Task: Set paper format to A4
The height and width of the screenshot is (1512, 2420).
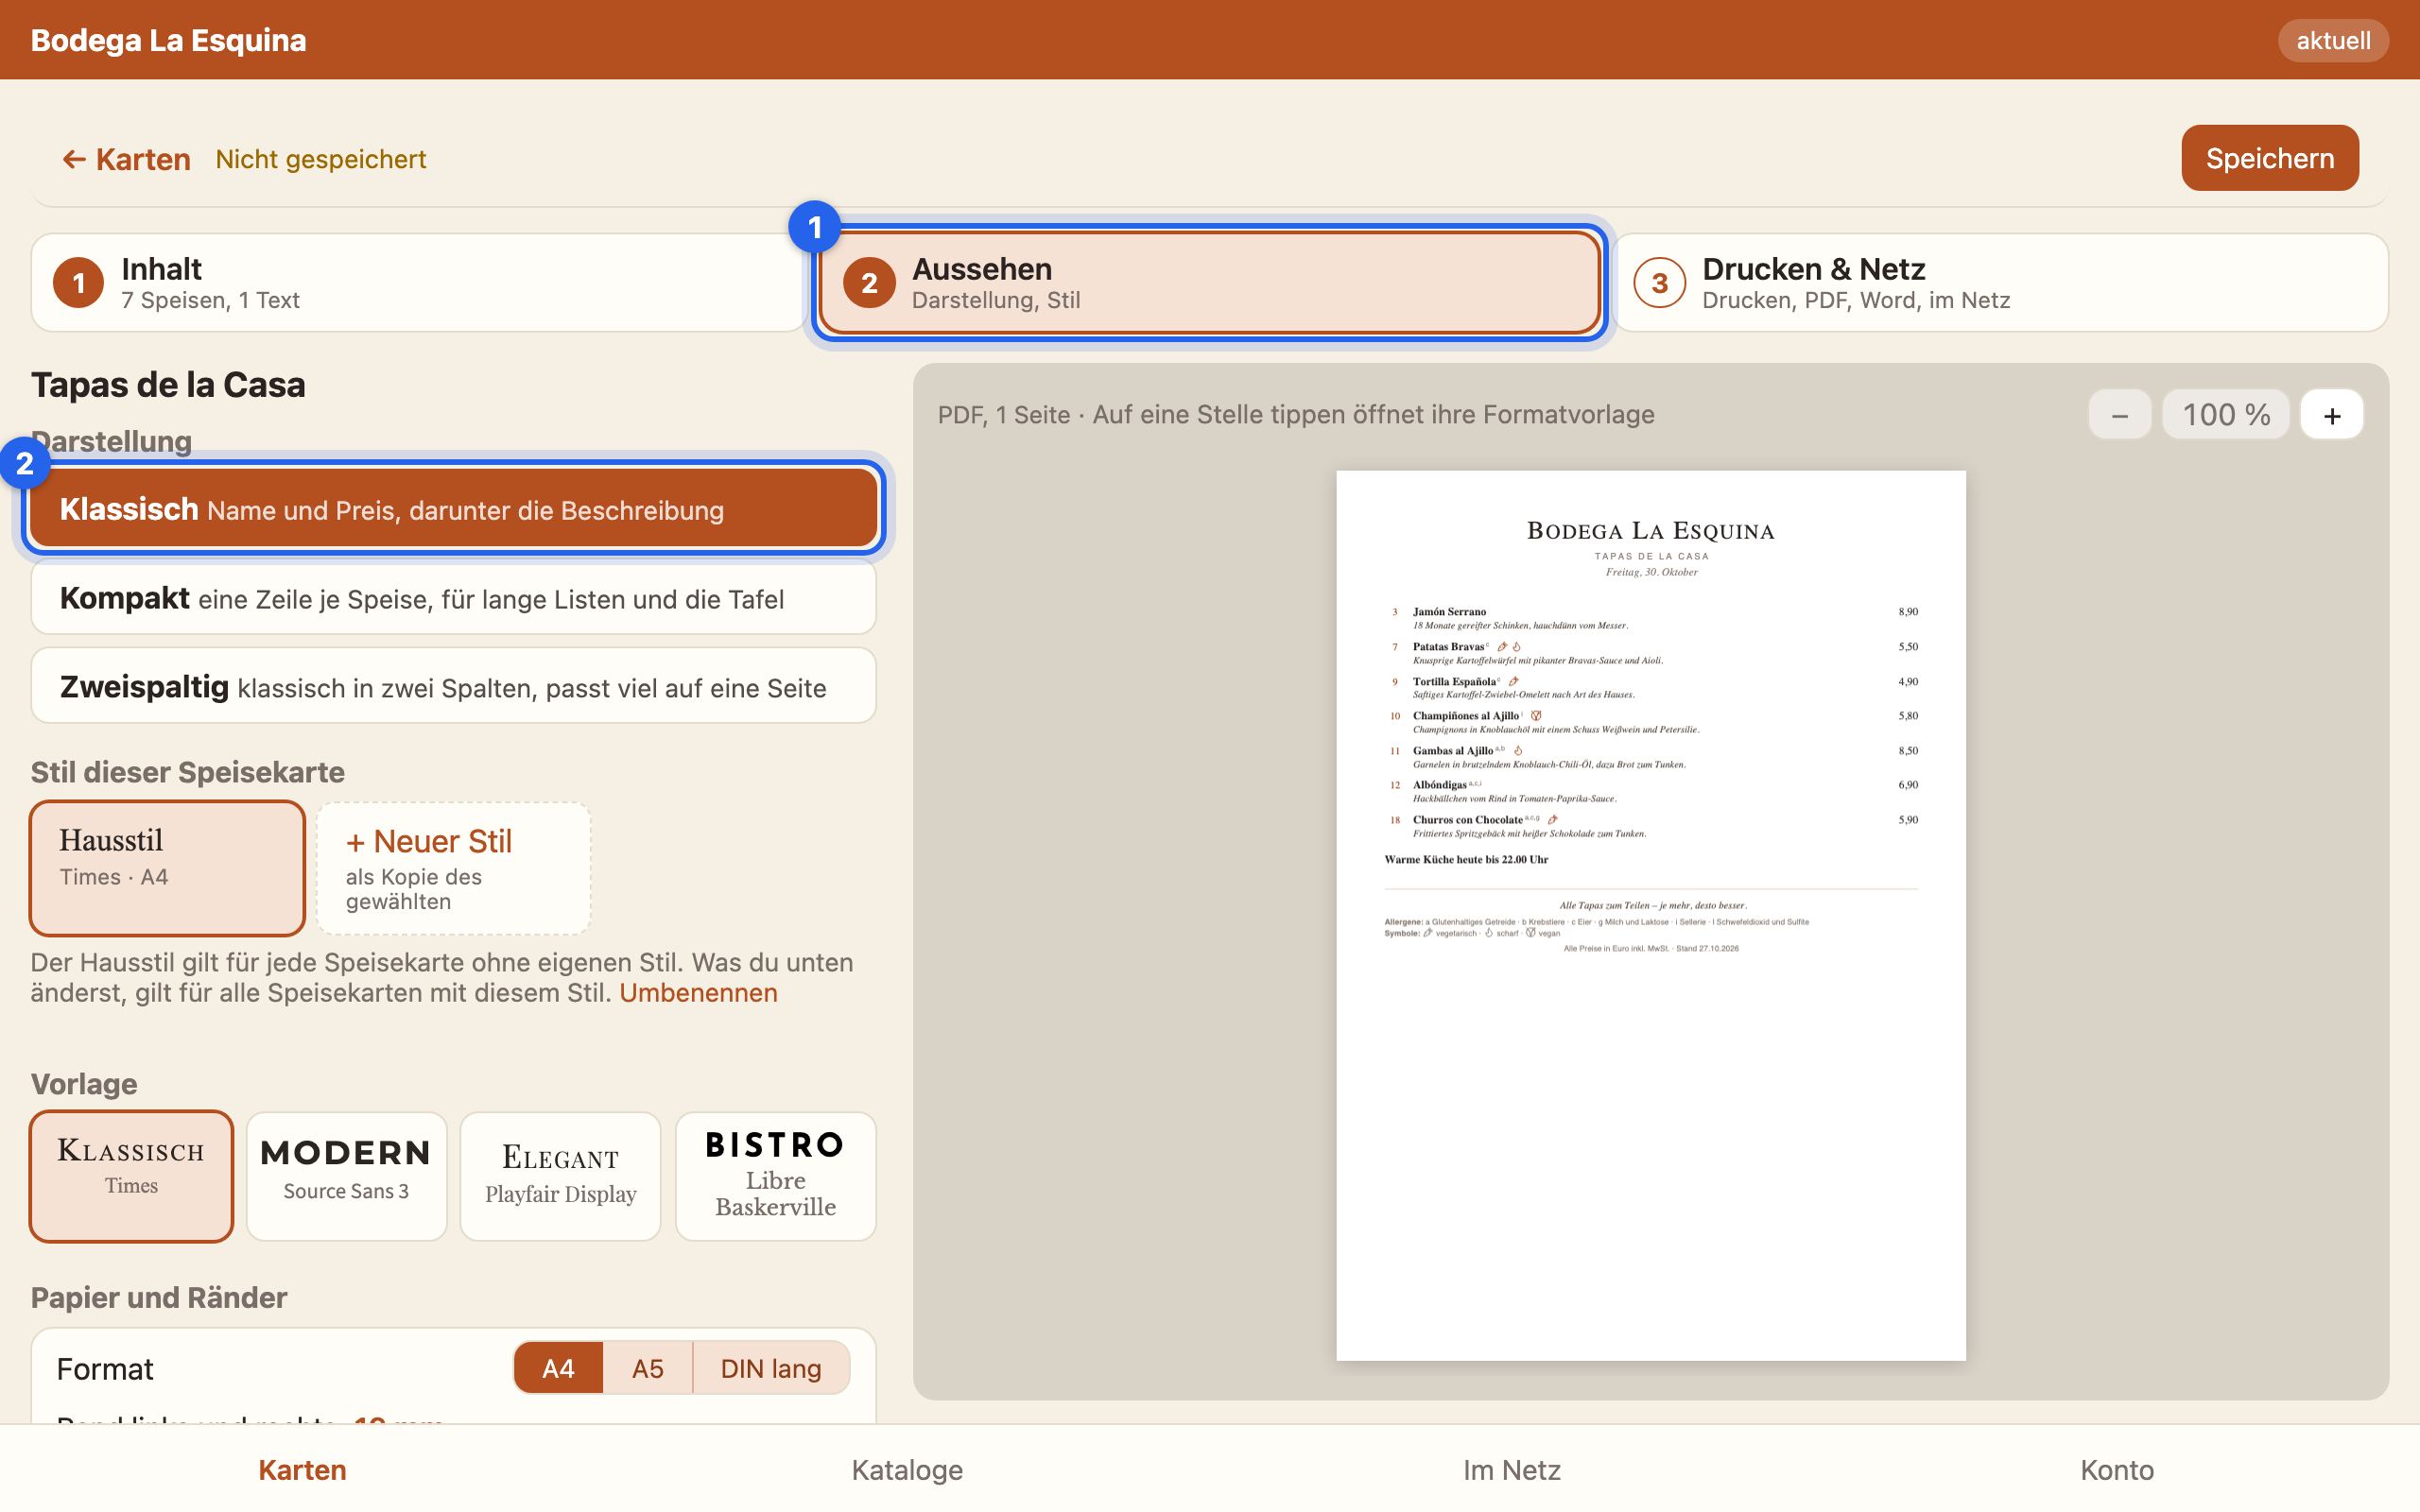Action: point(558,1368)
